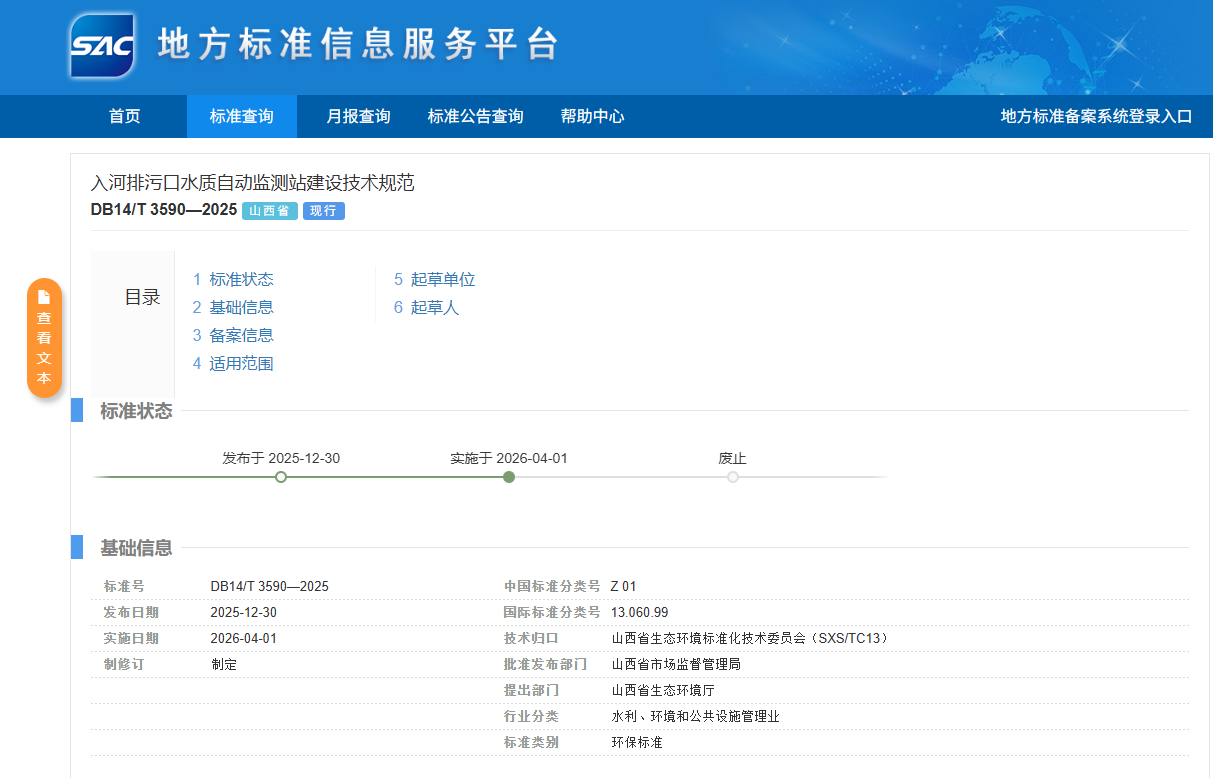Select the 标准查询 navigation tab
The image size is (1213, 778).
pyautogui.click(x=241, y=116)
